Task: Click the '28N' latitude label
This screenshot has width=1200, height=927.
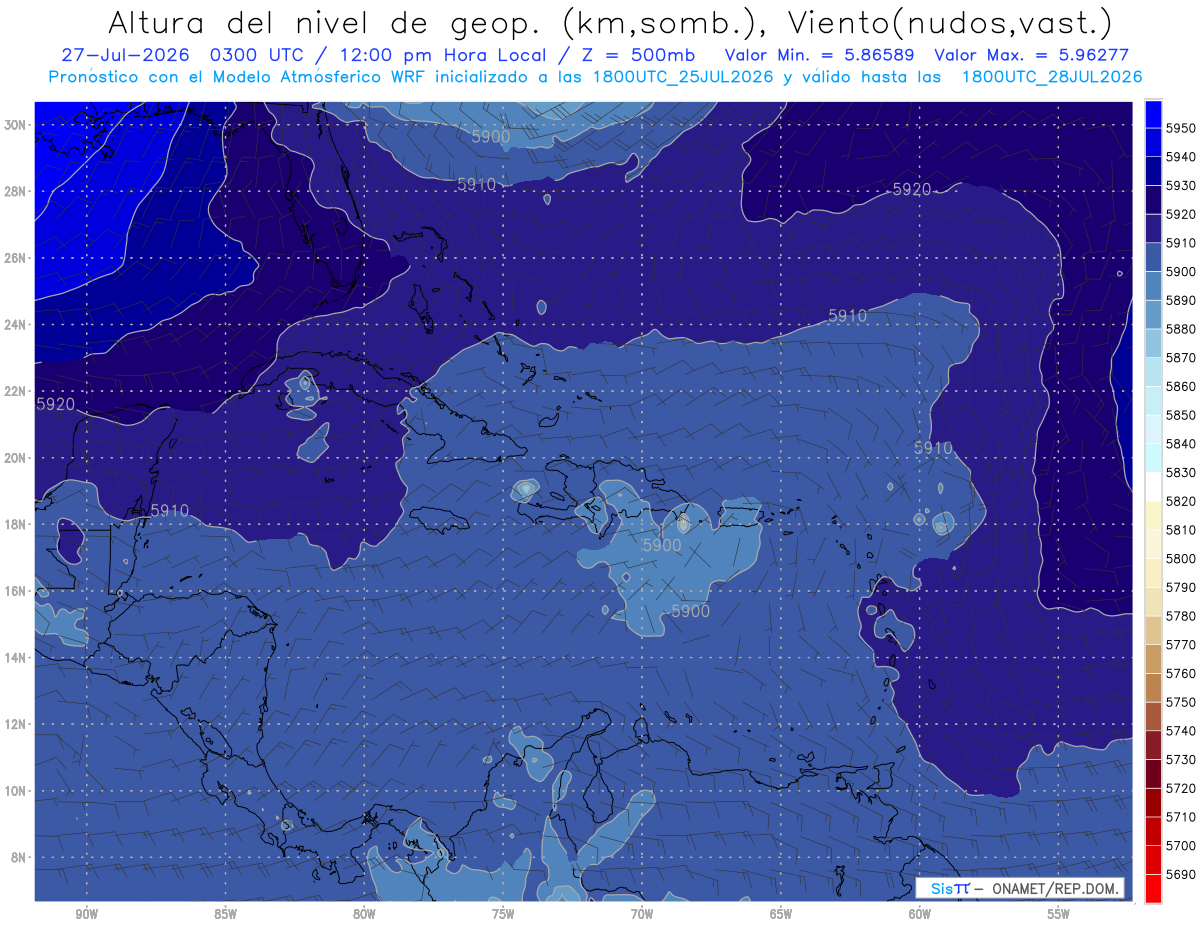Action: click(17, 191)
